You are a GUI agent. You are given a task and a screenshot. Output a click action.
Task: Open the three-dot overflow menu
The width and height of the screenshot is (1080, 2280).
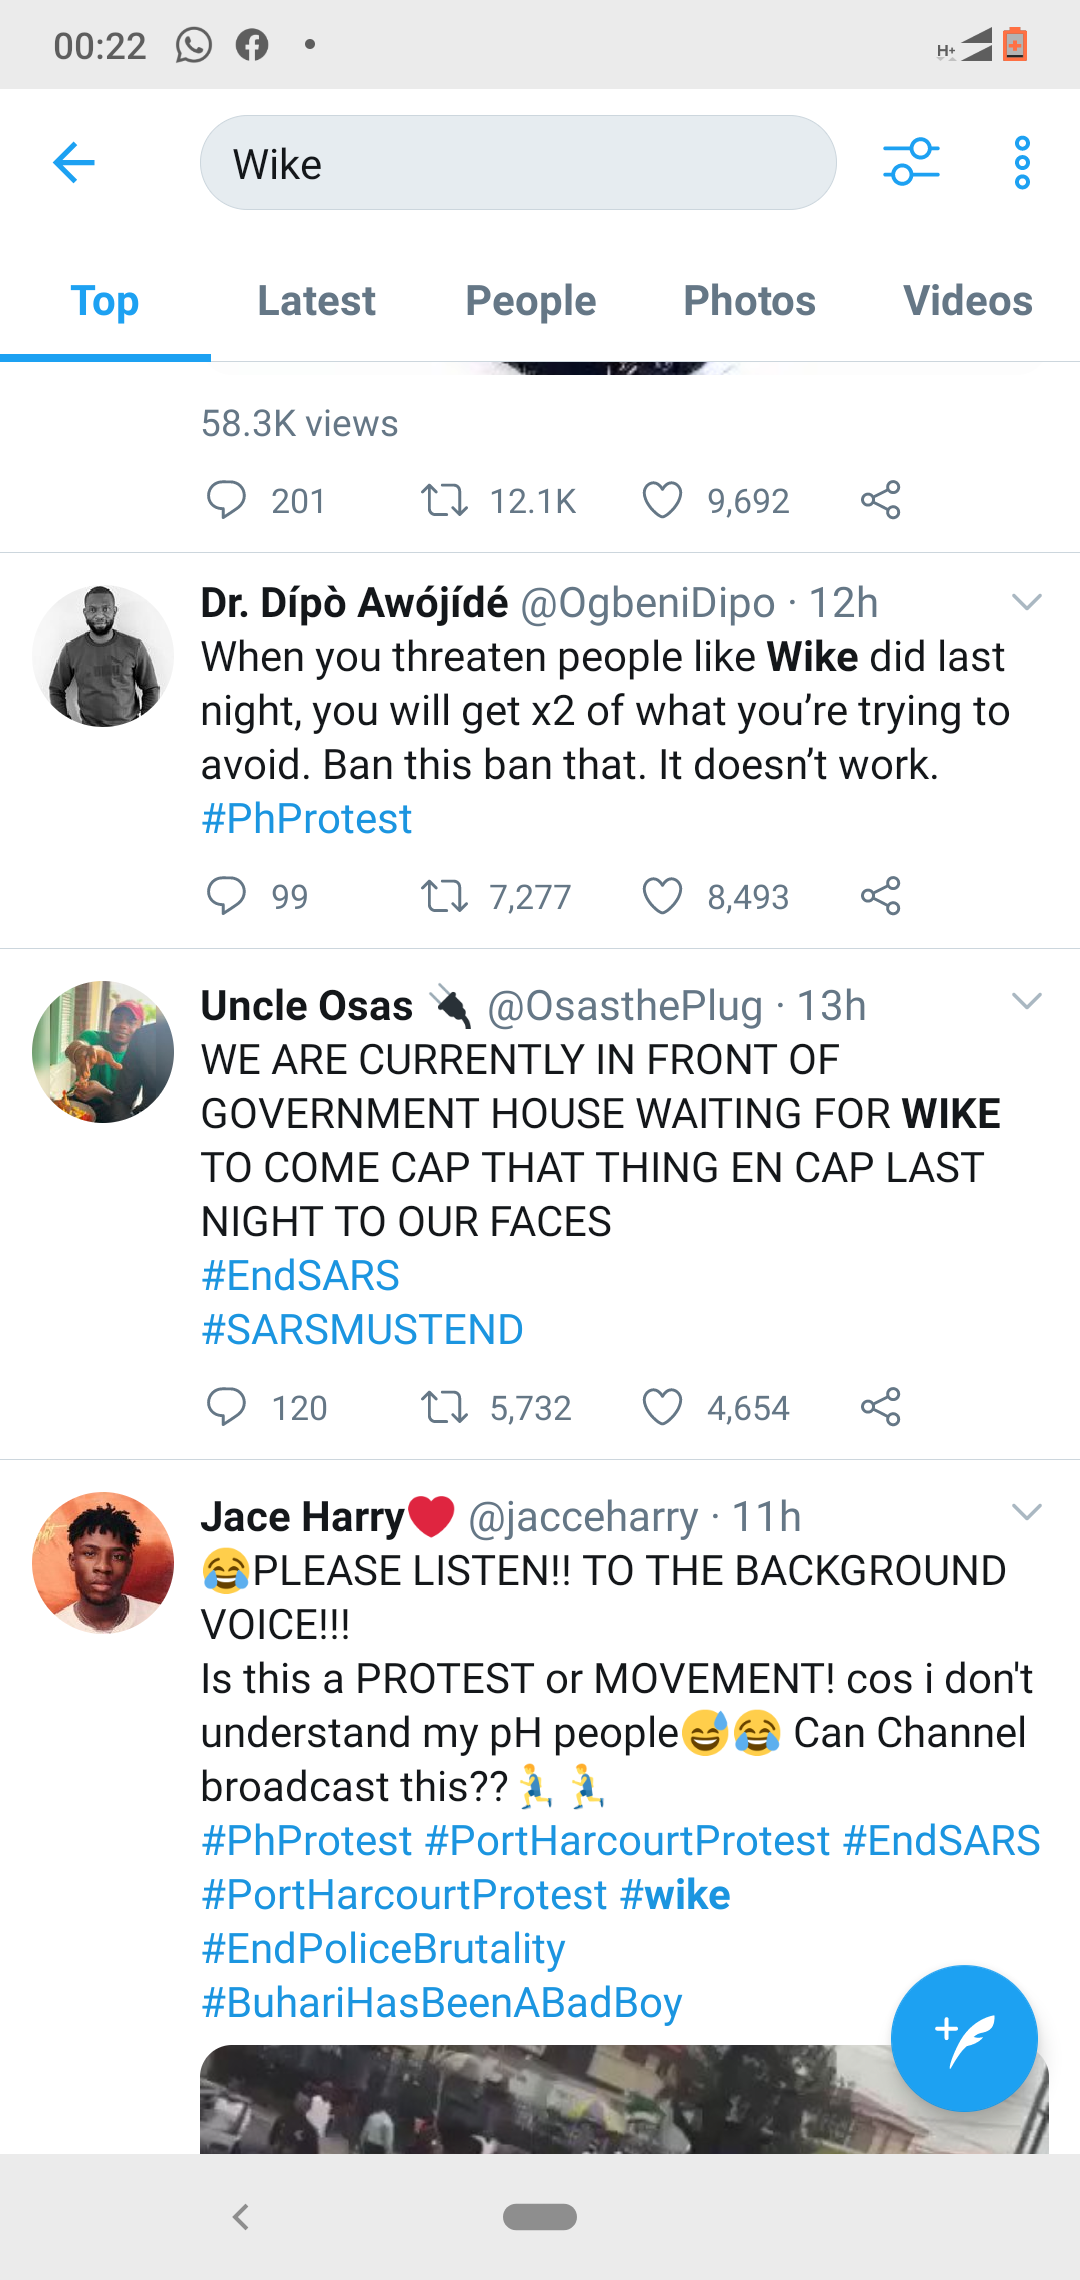click(x=1021, y=162)
